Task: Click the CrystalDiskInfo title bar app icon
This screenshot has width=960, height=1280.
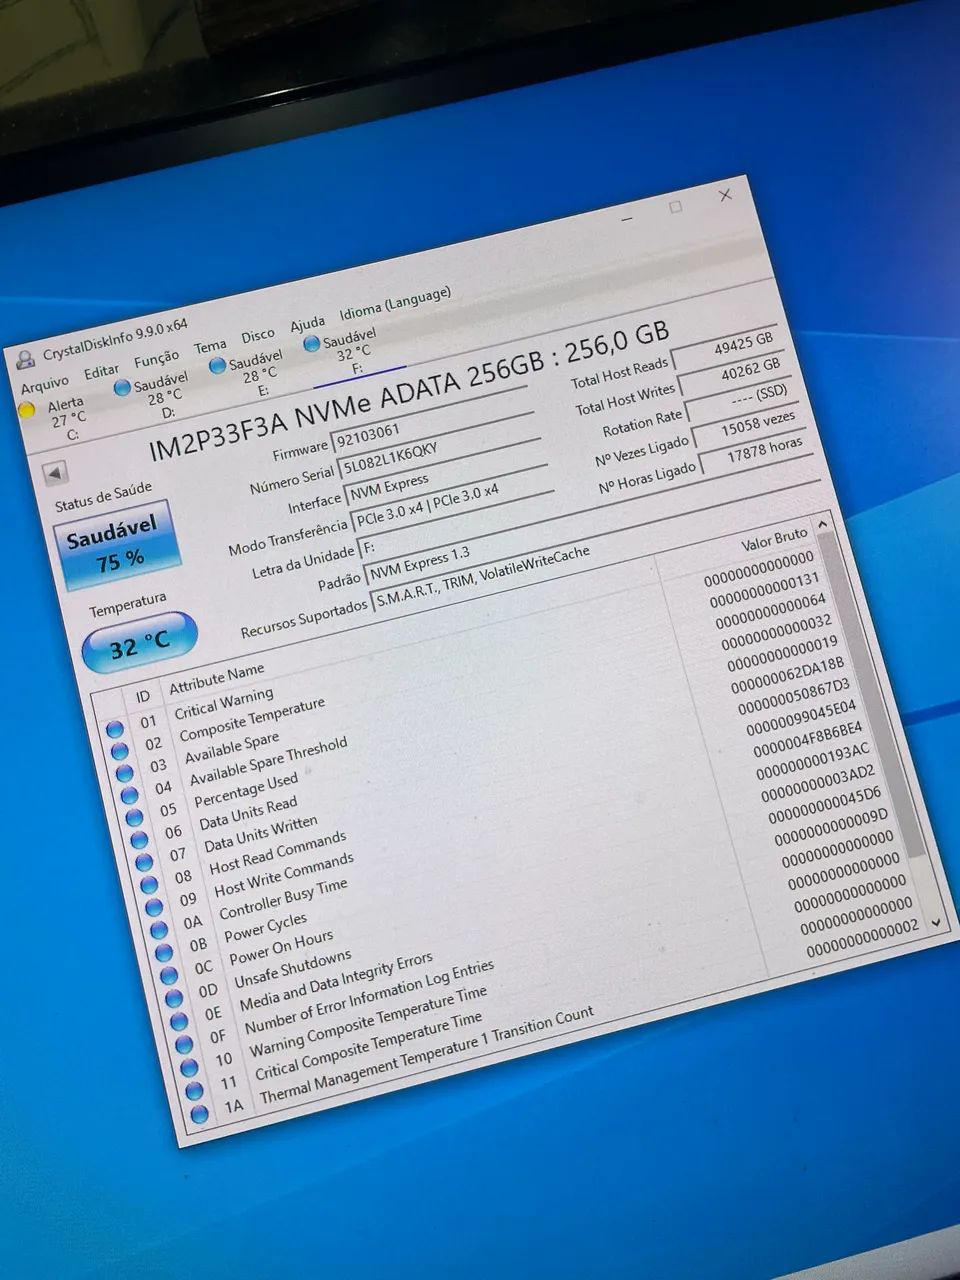Action: (25, 358)
